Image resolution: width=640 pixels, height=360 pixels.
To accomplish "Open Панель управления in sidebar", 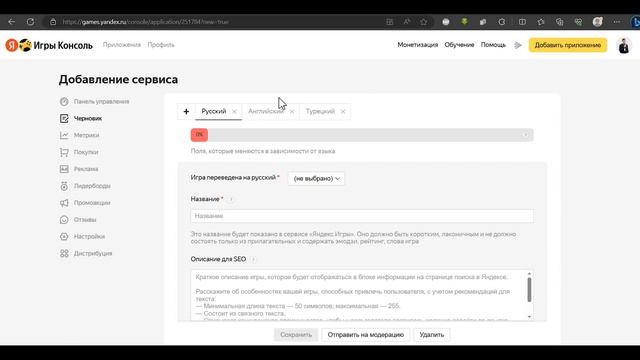I will point(95,102).
